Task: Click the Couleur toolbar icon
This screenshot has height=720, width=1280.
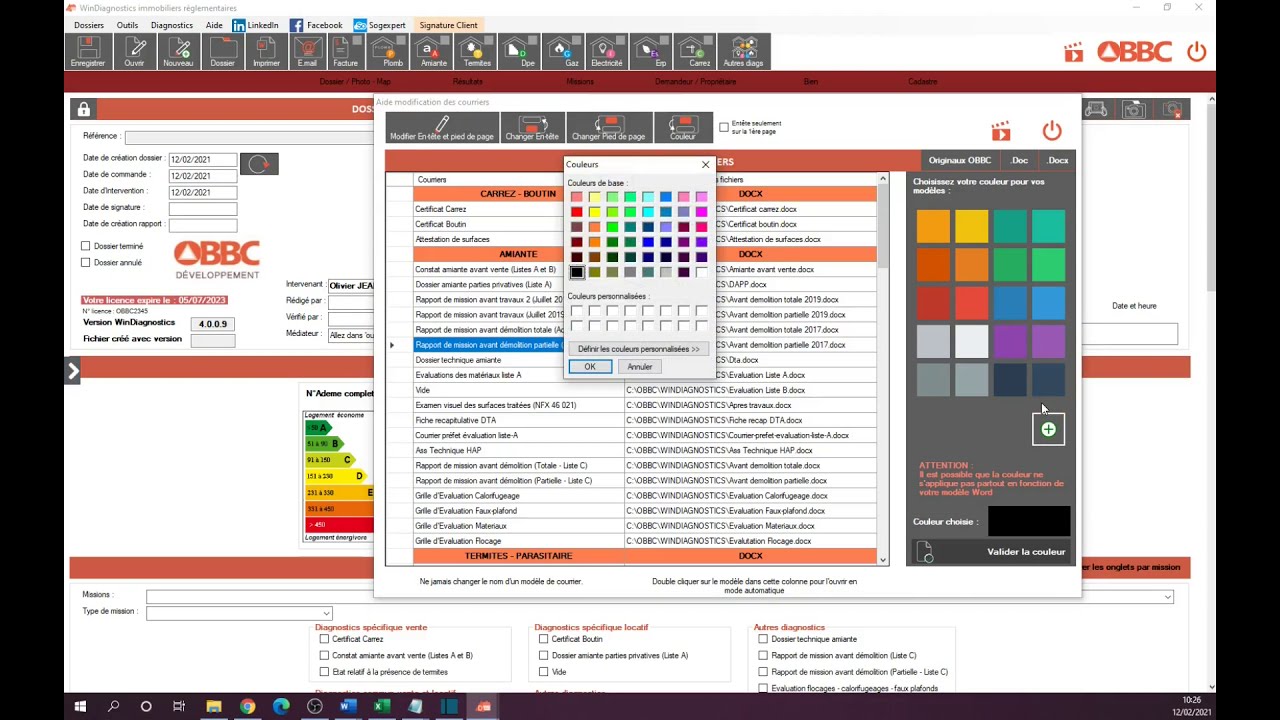Action: point(683,127)
